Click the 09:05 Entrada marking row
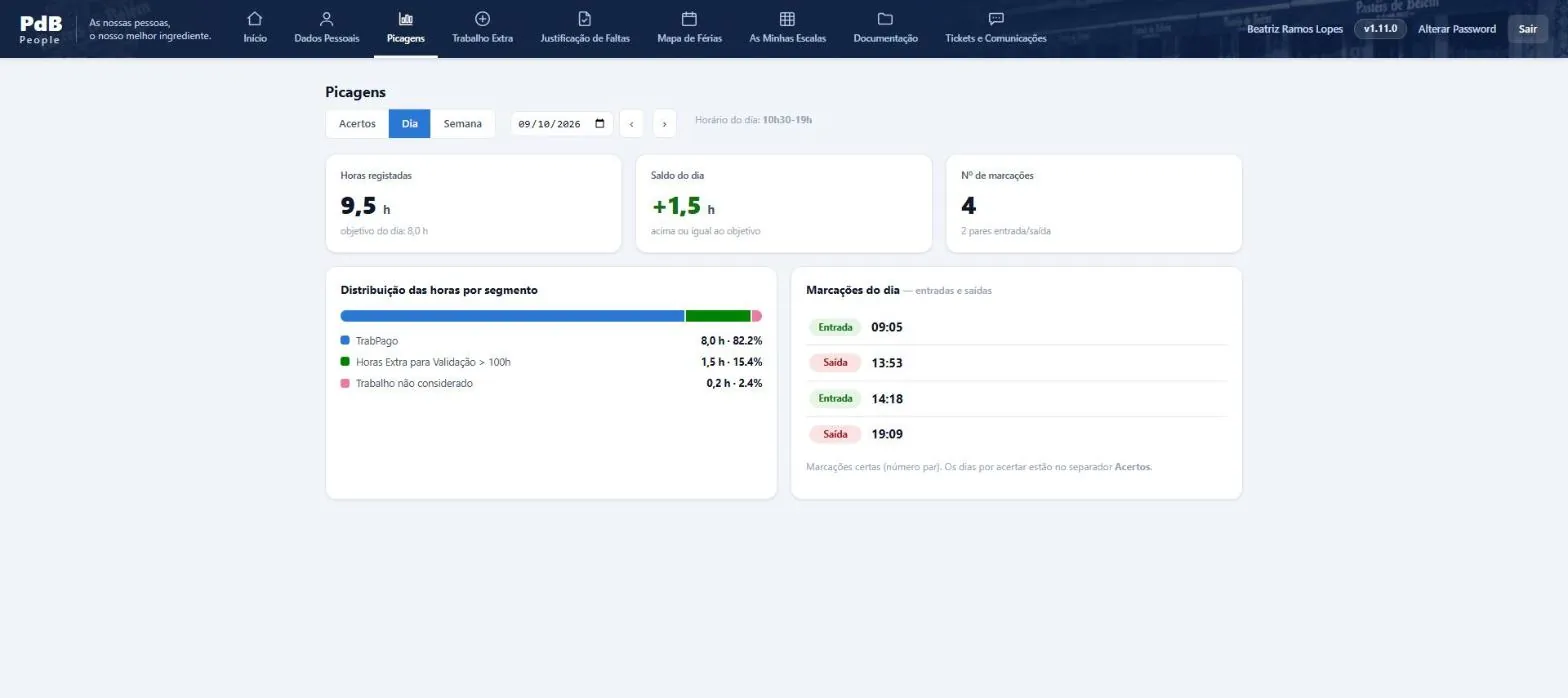This screenshot has width=1568, height=698. point(1016,327)
